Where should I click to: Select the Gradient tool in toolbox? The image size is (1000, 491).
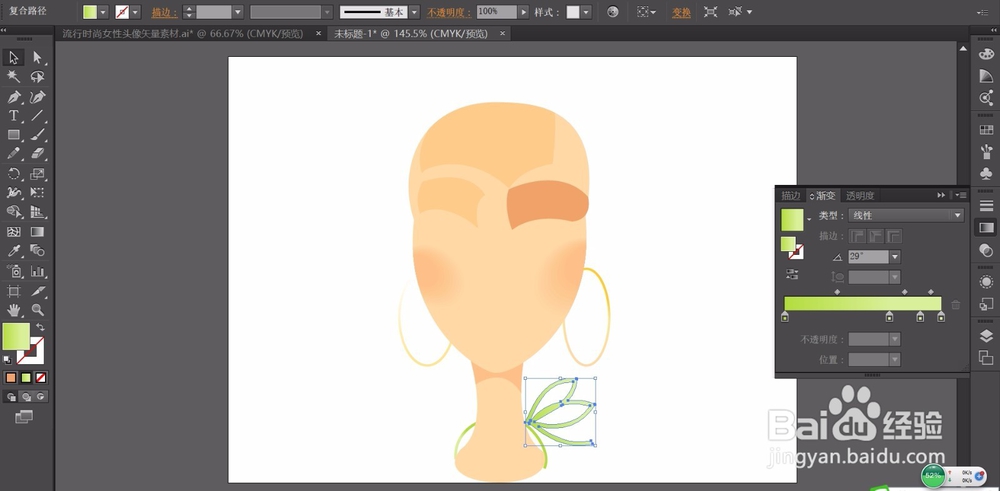click(x=38, y=231)
